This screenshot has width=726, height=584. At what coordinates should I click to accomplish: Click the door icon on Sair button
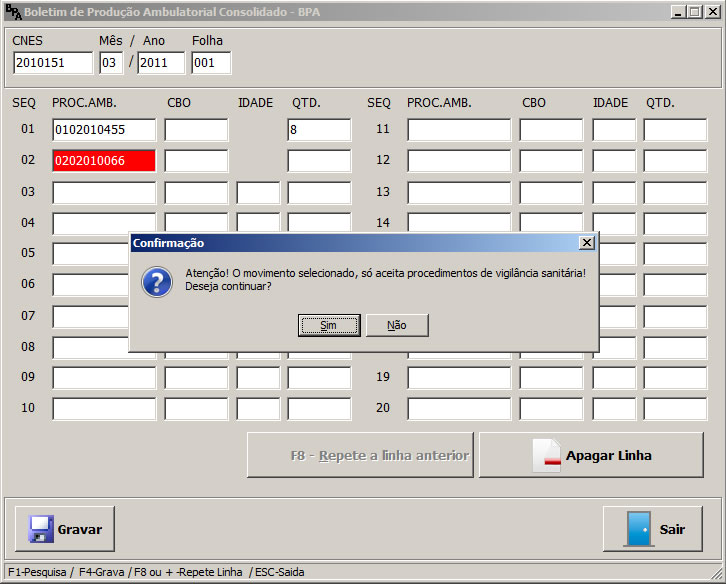pos(637,529)
